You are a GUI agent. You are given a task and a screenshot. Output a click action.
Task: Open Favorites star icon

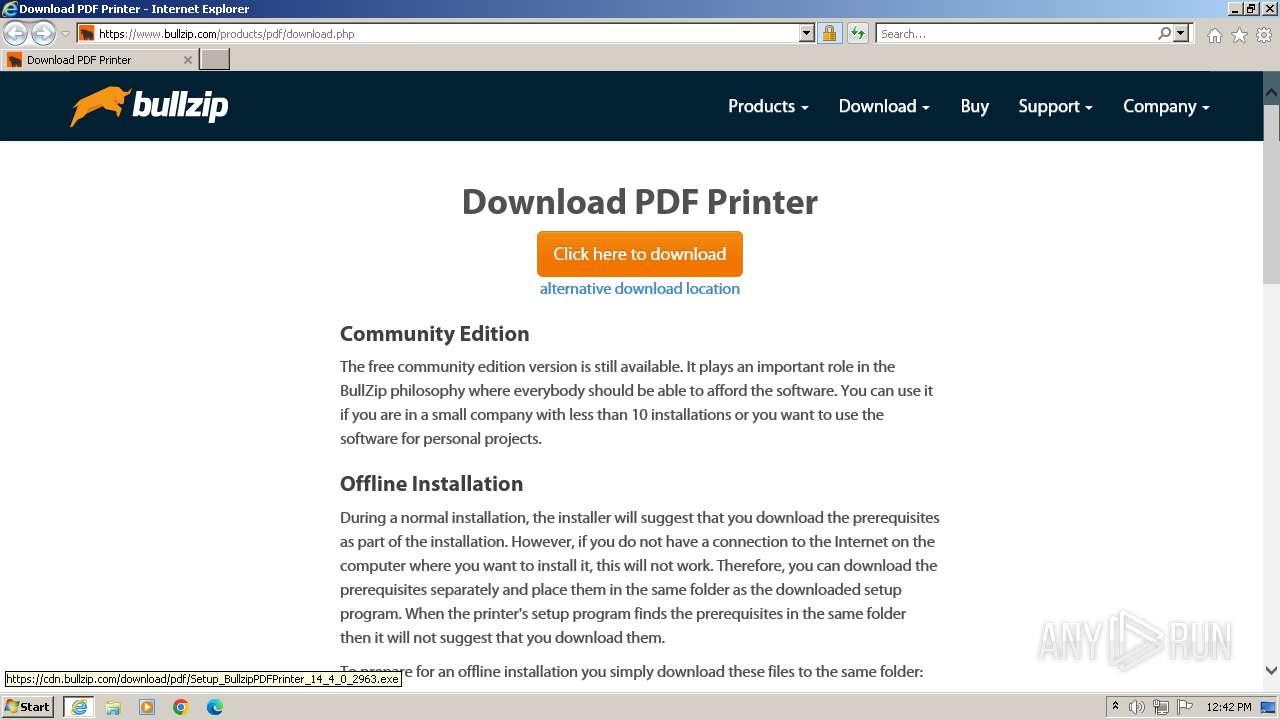[1239, 35]
